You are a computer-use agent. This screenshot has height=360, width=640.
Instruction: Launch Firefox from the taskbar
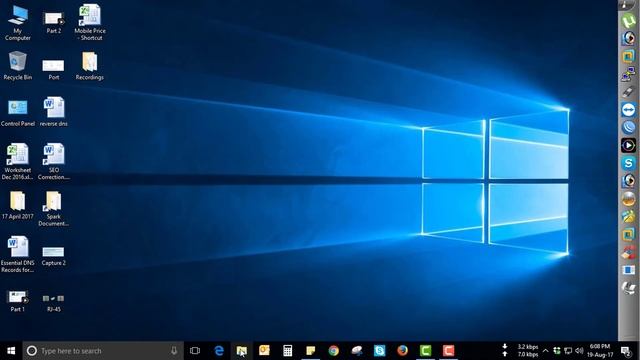402,351
